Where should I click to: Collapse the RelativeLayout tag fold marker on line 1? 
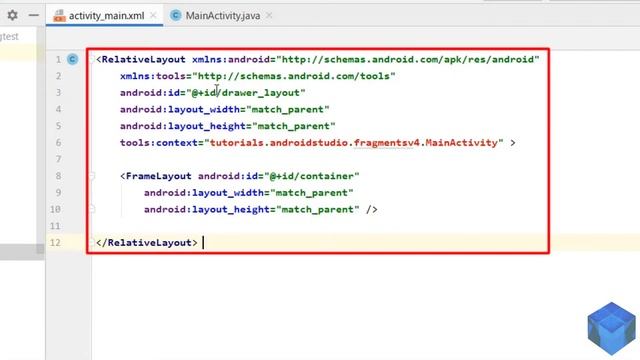pyautogui.click(x=92, y=59)
